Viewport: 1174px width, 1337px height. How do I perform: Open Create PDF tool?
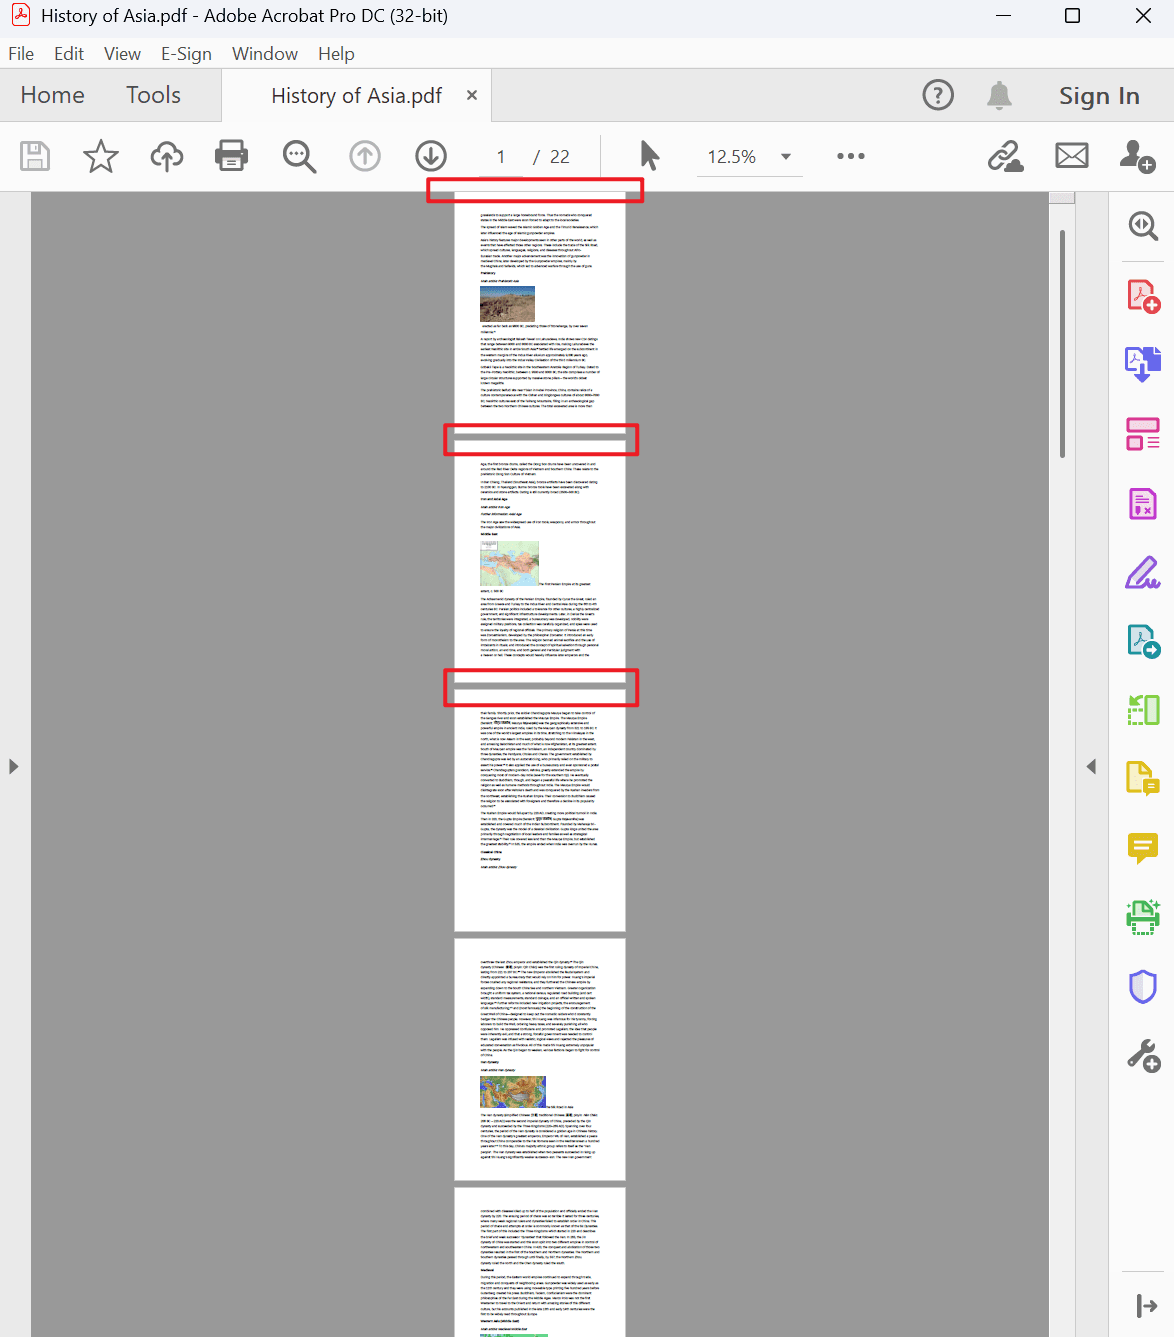click(x=1143, y=296)
